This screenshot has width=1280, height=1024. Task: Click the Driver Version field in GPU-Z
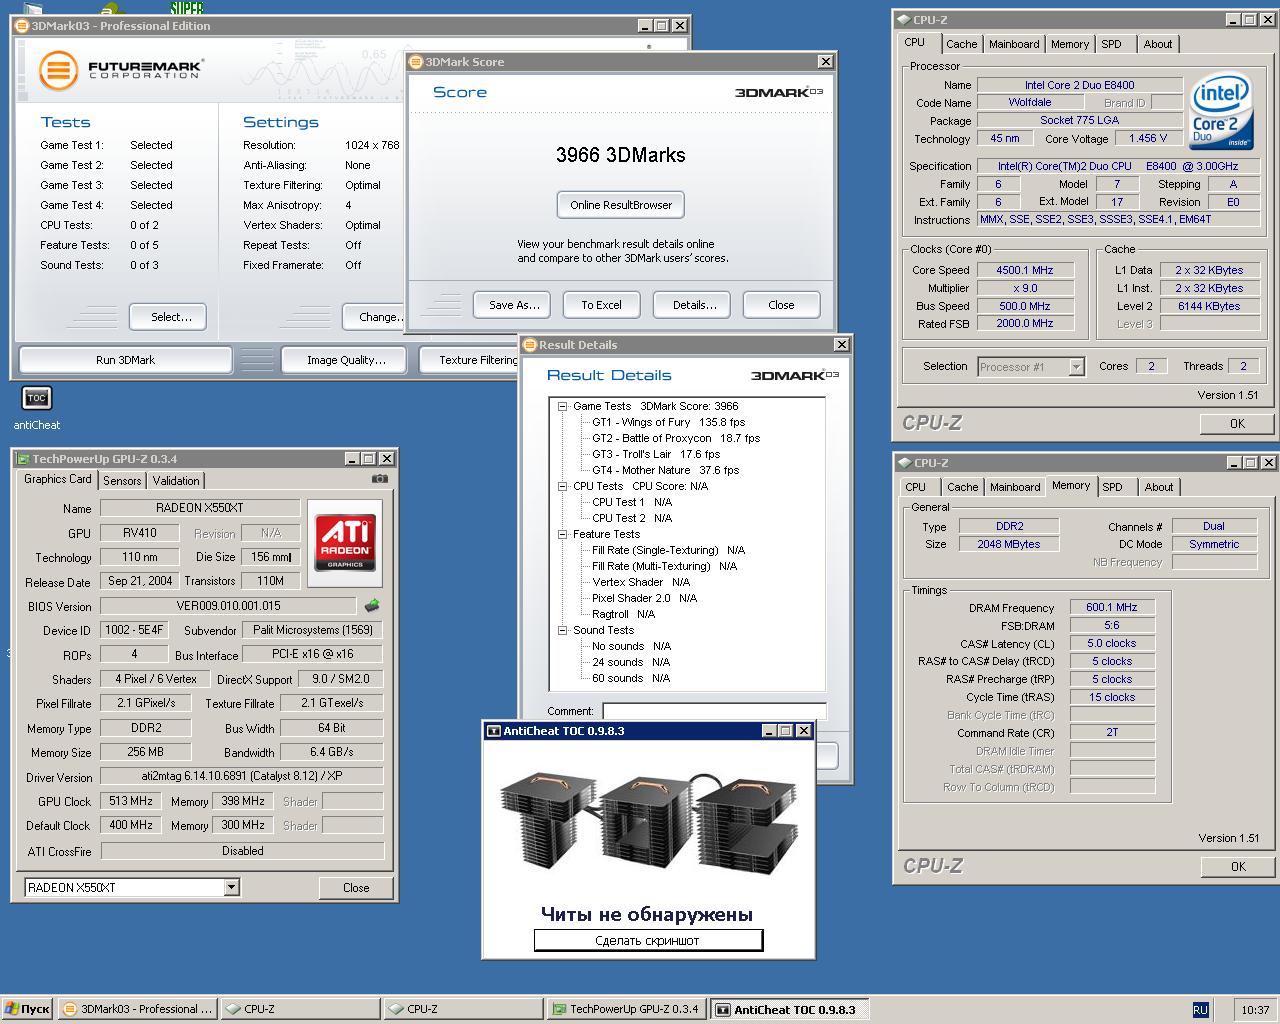[x=242, y=776]
